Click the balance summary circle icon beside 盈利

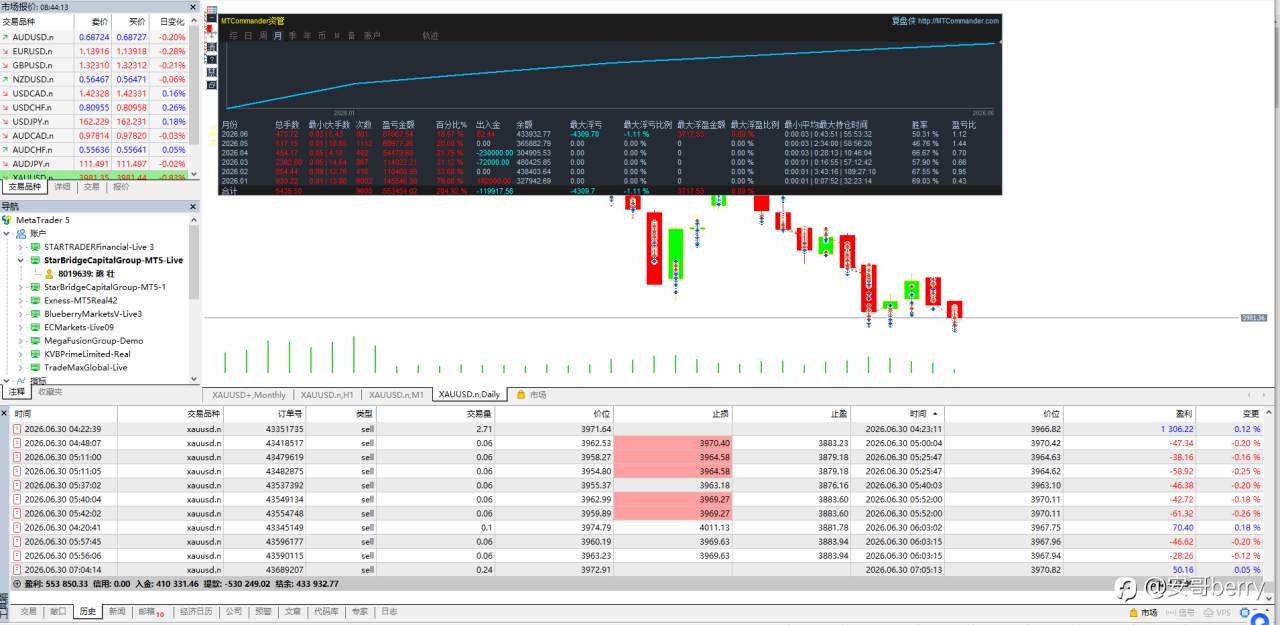(17, 583)
